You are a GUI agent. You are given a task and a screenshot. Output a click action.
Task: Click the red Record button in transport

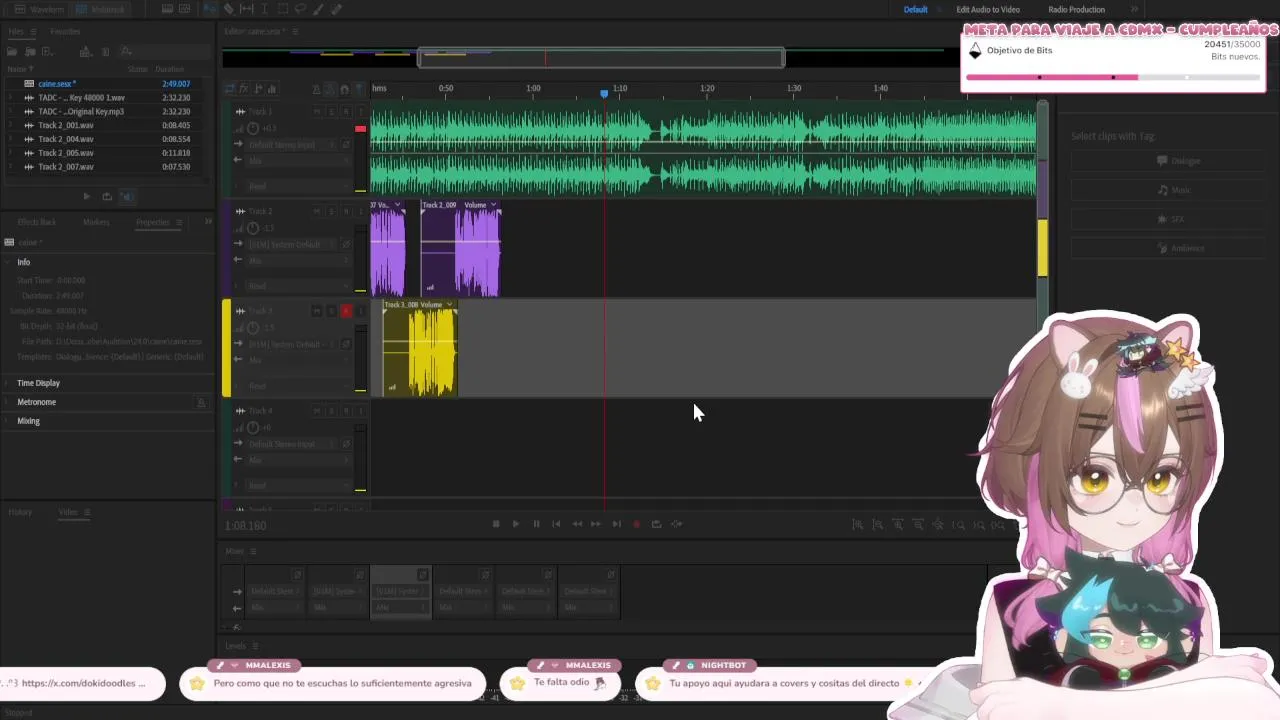click(636, 524)
